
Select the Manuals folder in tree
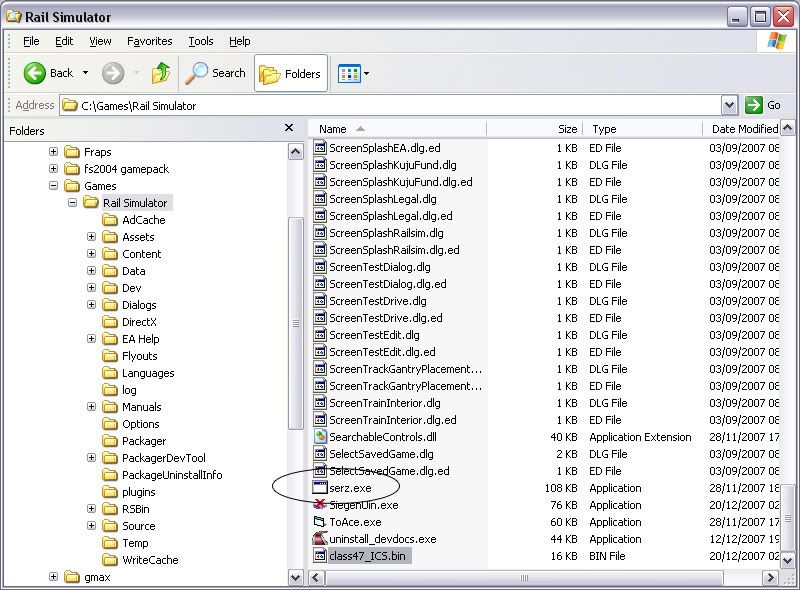tap(141, 407)
